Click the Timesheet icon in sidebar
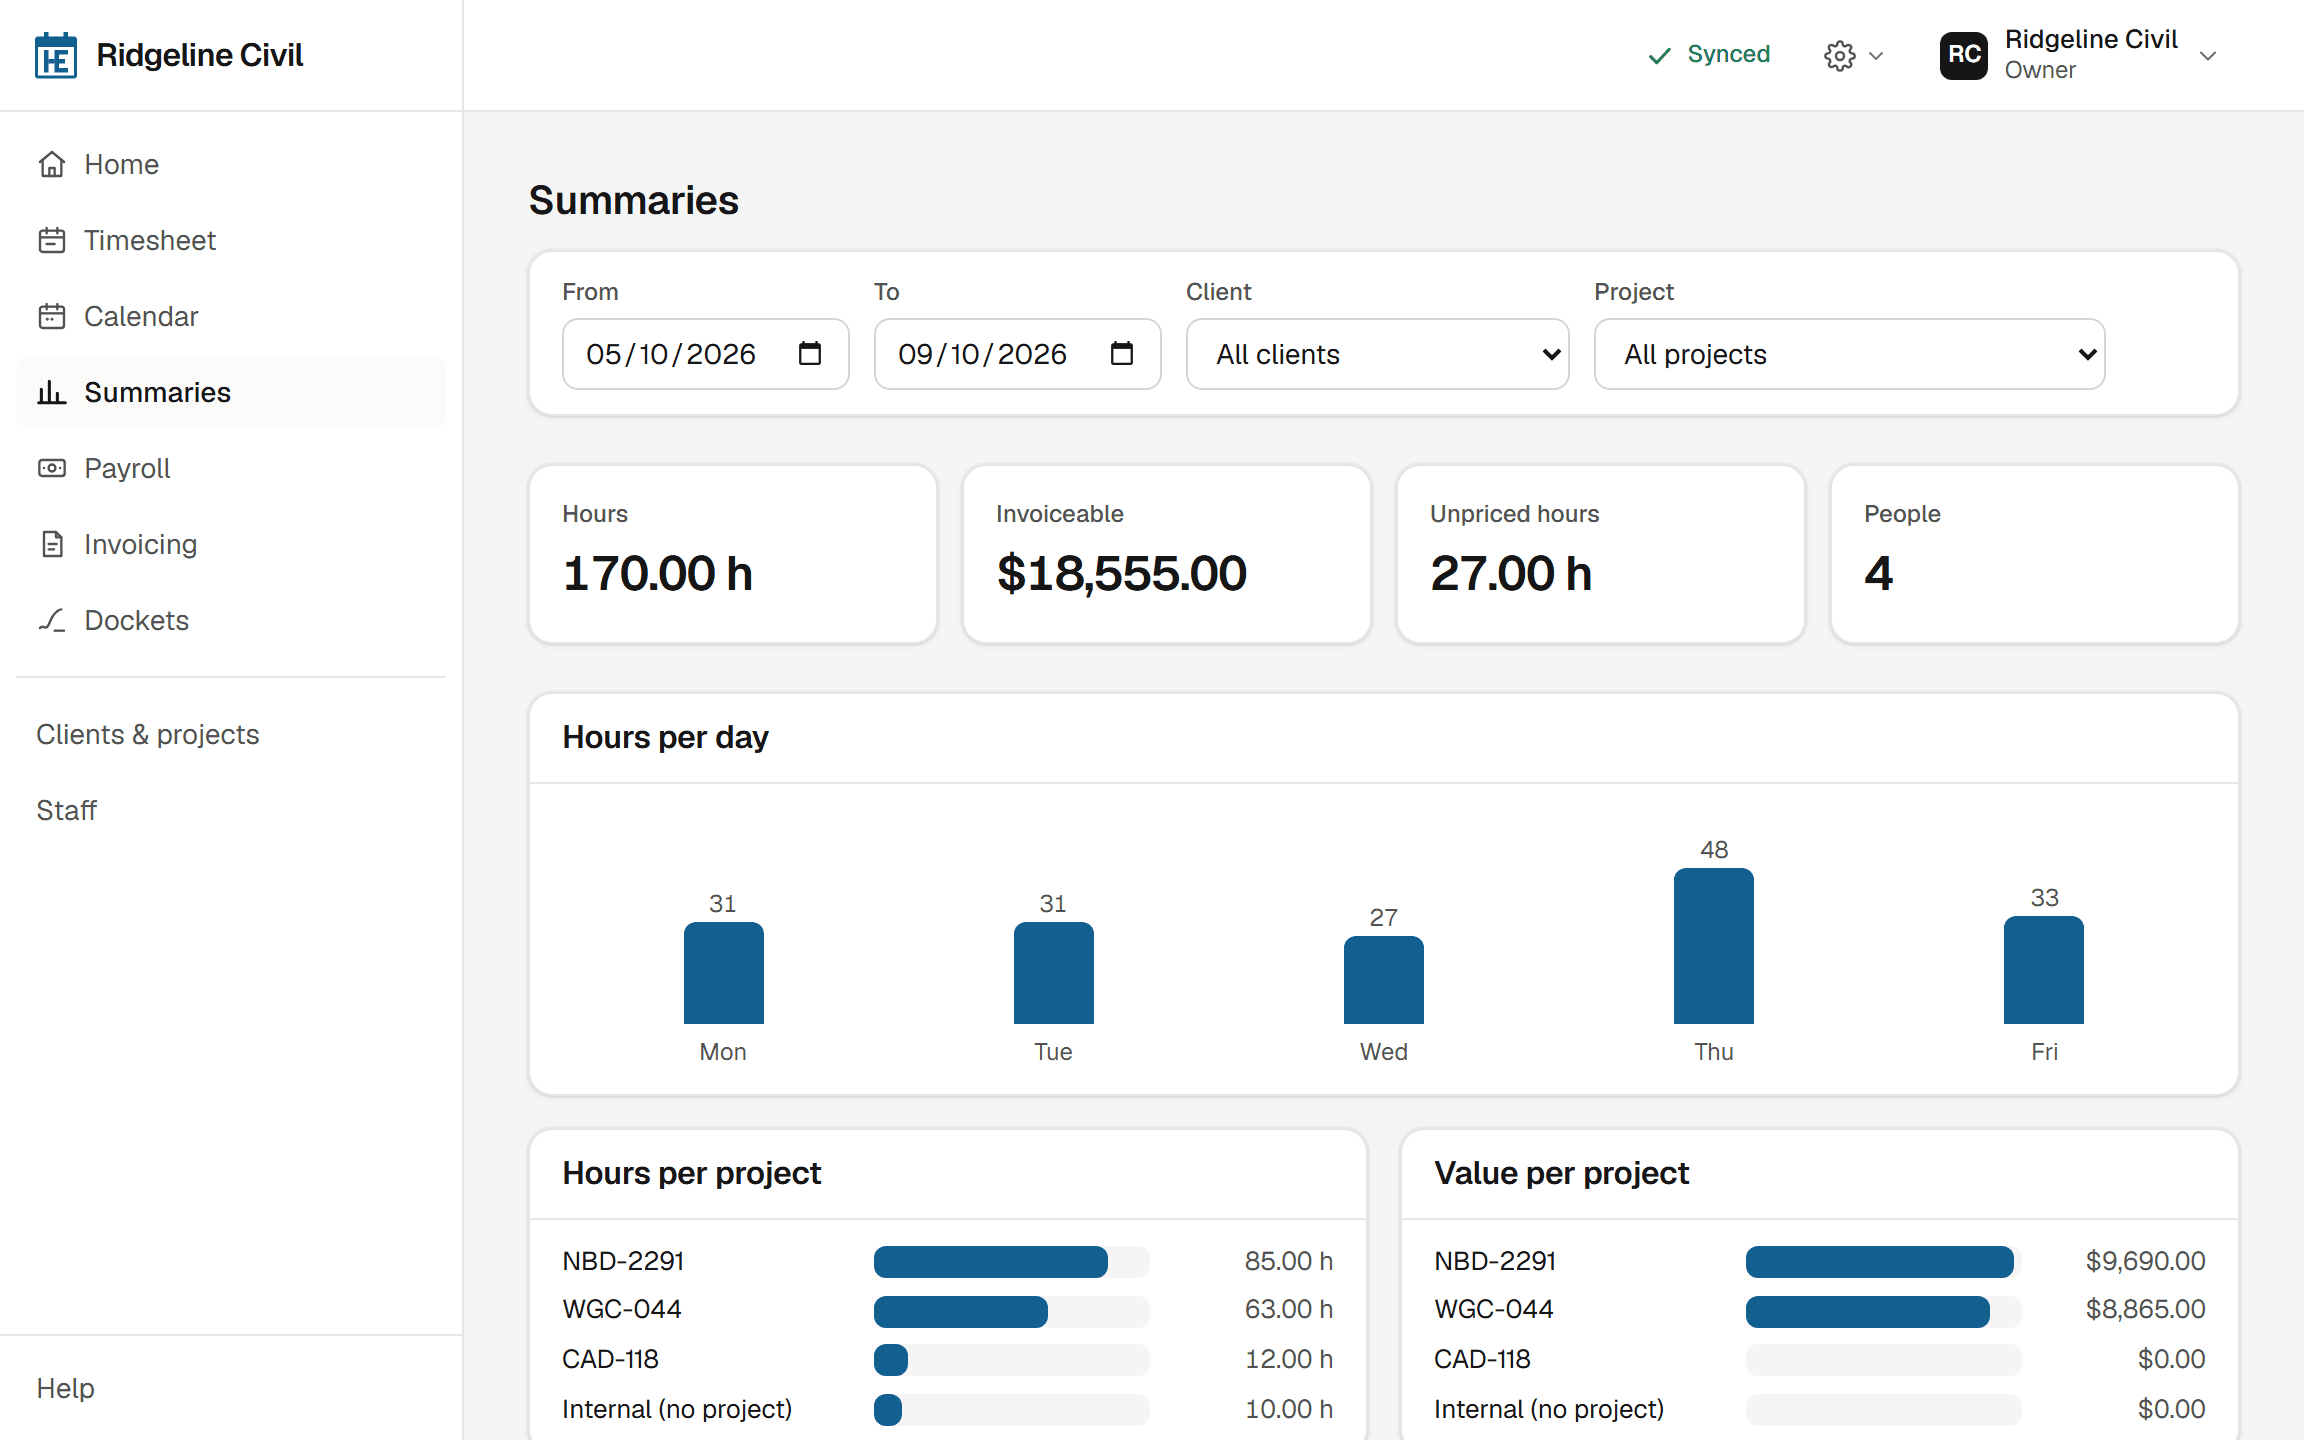 point(52,240)
